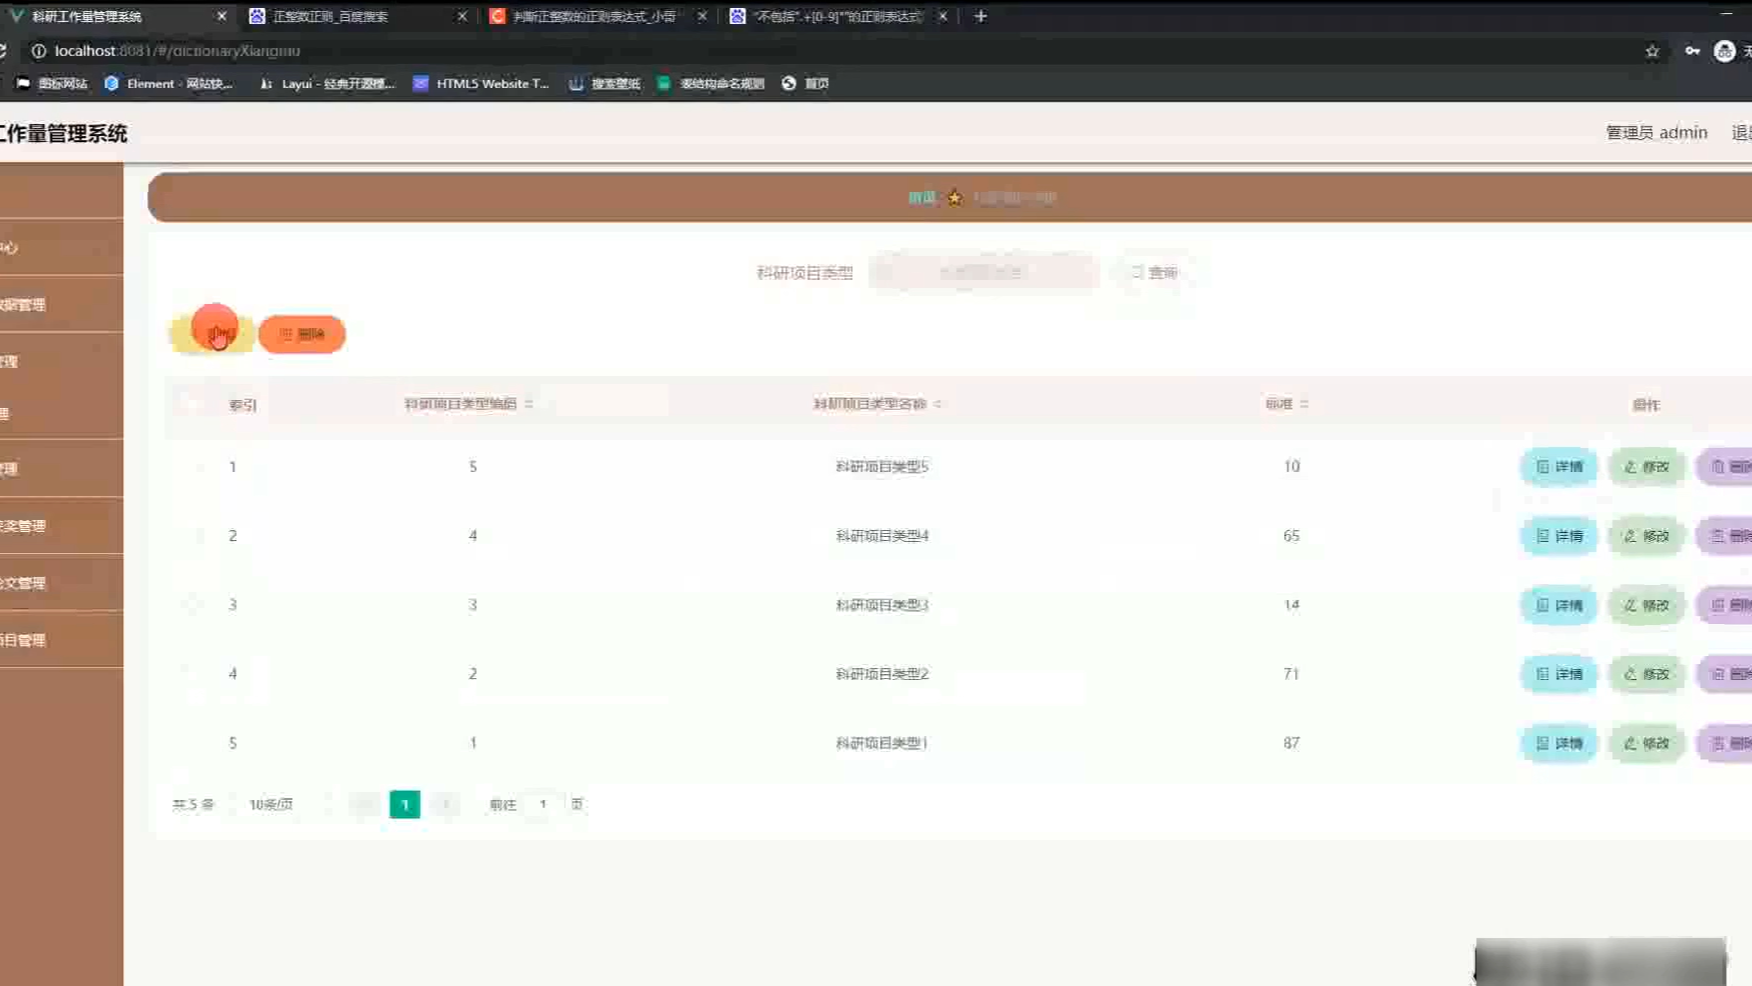Select page 1 in pagination

point(405,804)
